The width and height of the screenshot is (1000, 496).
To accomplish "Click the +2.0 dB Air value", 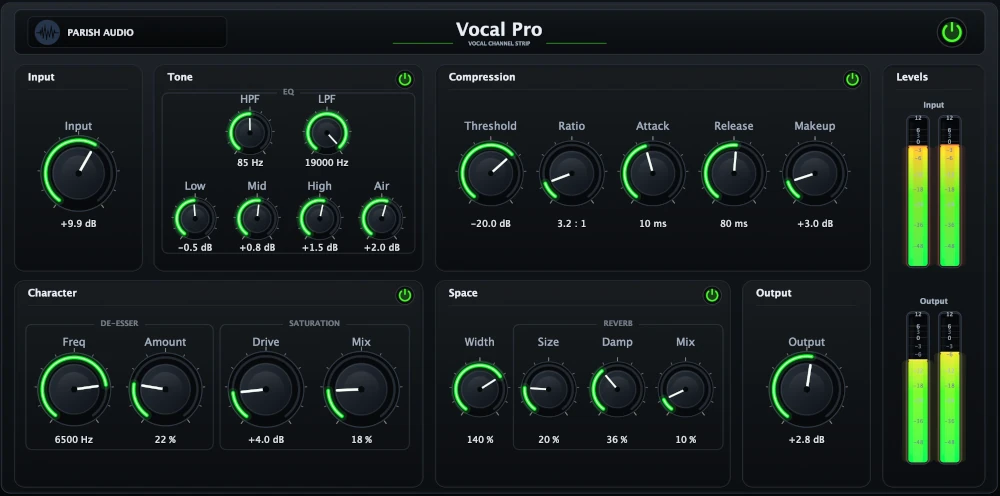I will point(382,247).
